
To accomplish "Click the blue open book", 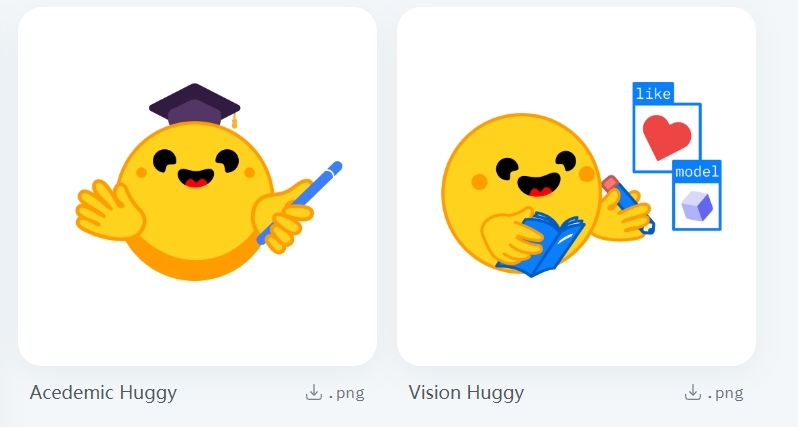I will tap(541, 244).
